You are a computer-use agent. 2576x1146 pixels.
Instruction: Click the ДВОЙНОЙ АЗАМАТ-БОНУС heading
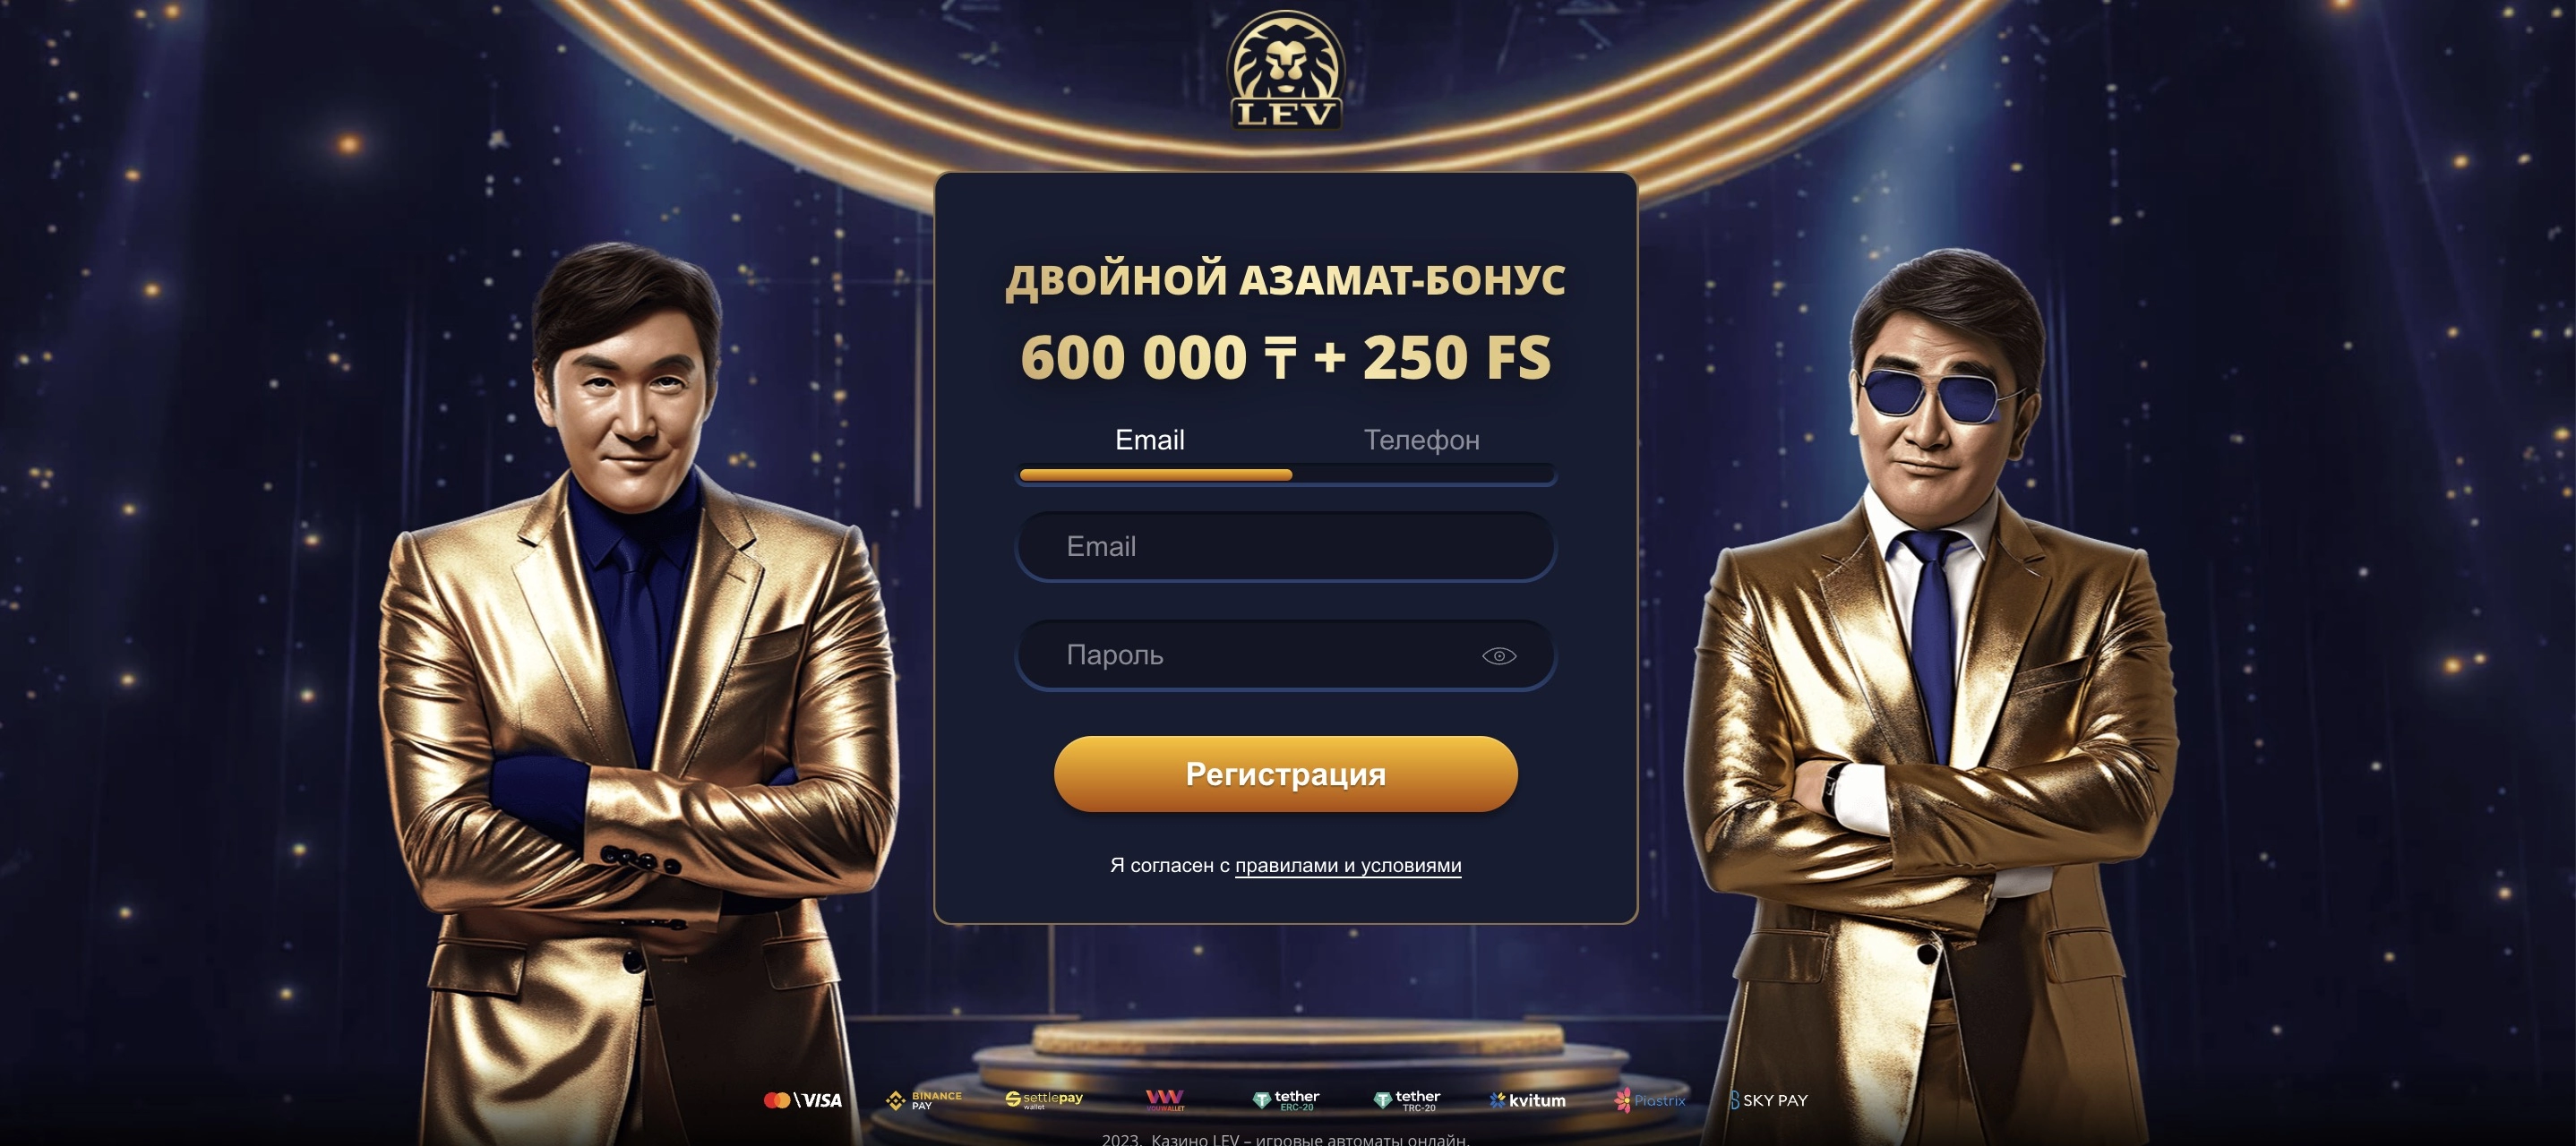point(1285,279)
